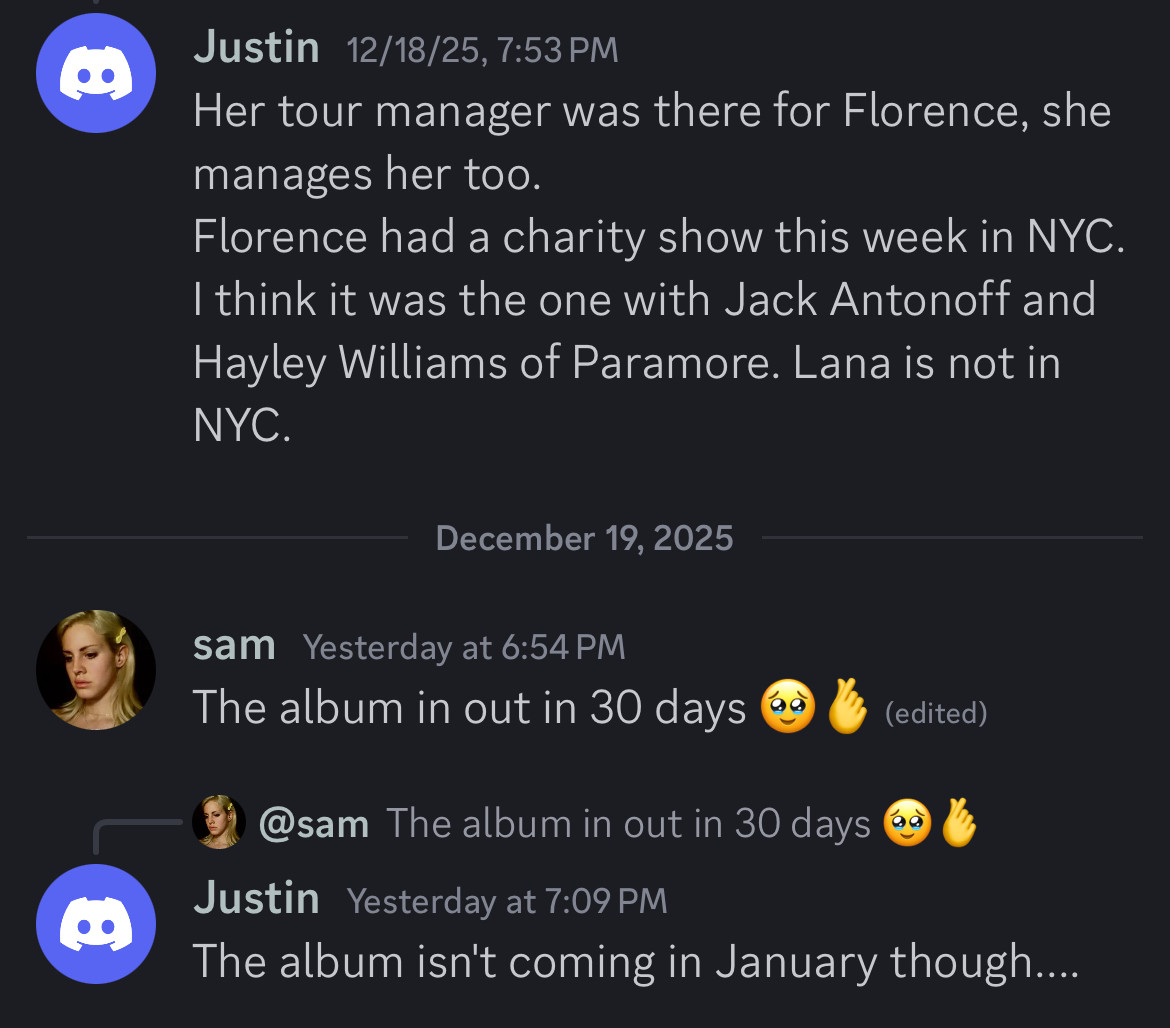Click the Yesterday at 6:54 PM timestamp
Screen dimensions: 1170x1028
(463, 647)
